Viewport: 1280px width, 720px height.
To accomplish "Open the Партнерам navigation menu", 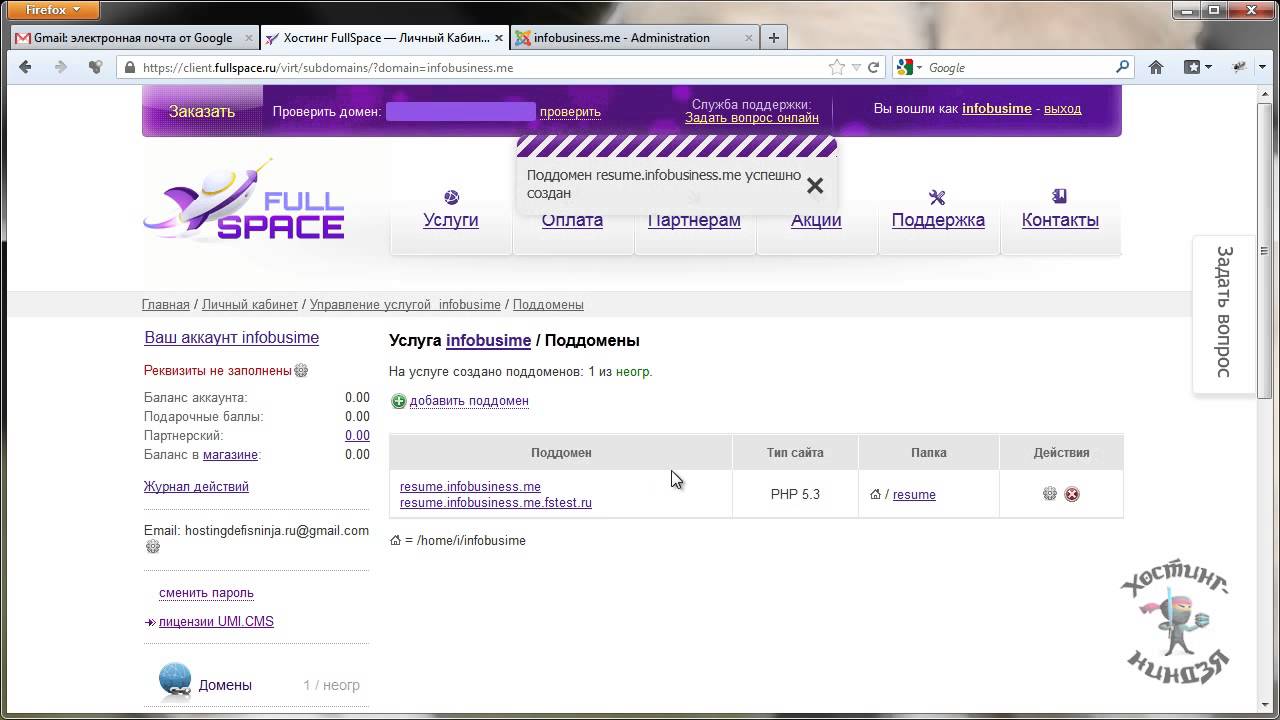I will tap(694, 221).
